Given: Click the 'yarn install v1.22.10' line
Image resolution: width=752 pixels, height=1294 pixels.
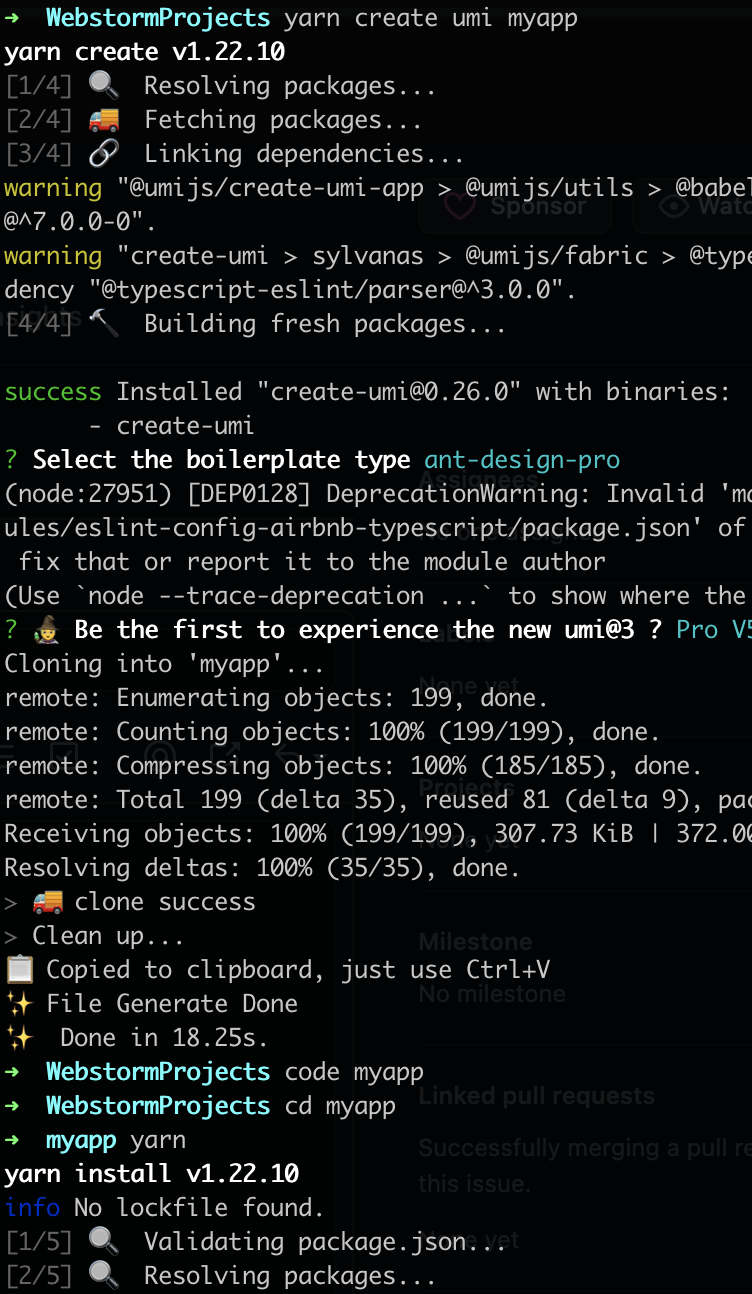Looking at the screenshot, I should coord(152,1174).
